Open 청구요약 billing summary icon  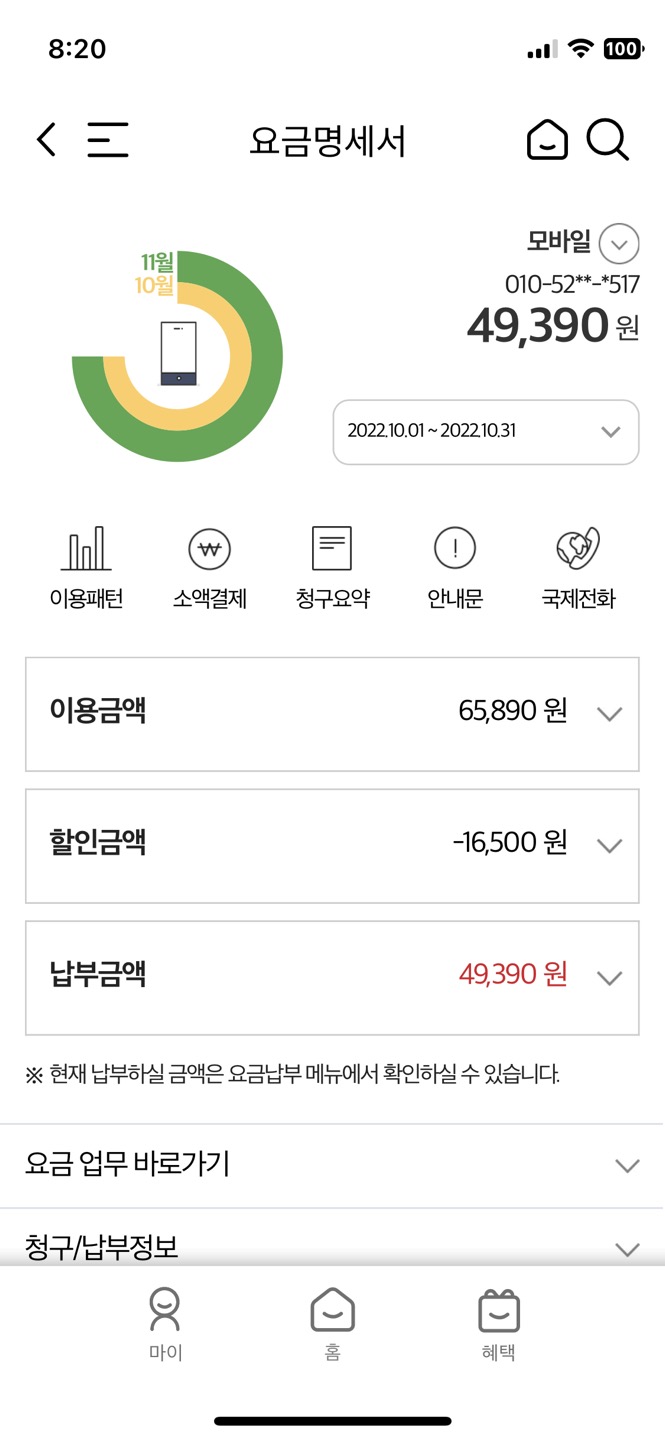[332, 567]
